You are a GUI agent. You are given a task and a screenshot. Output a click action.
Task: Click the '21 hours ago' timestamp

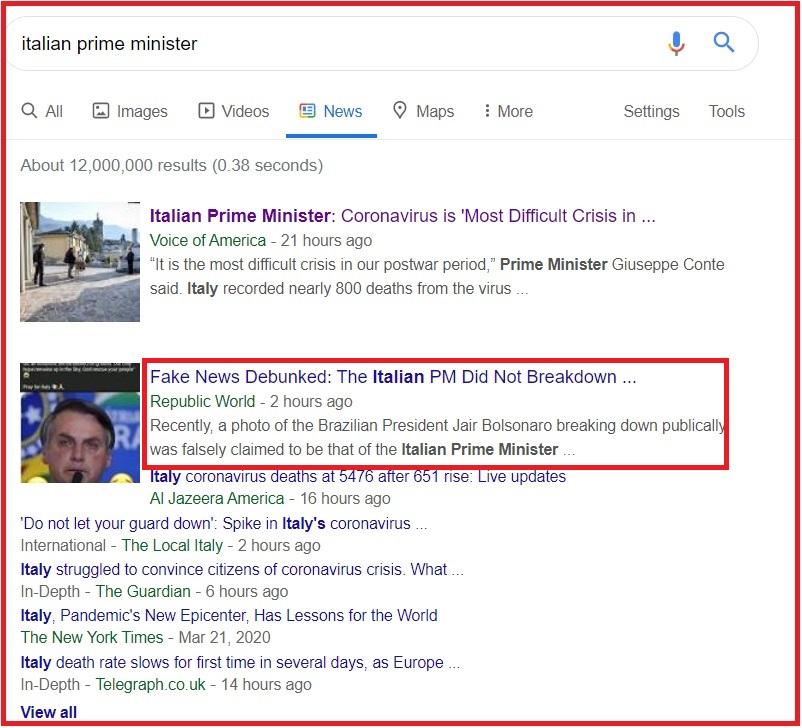coord(326,240)
